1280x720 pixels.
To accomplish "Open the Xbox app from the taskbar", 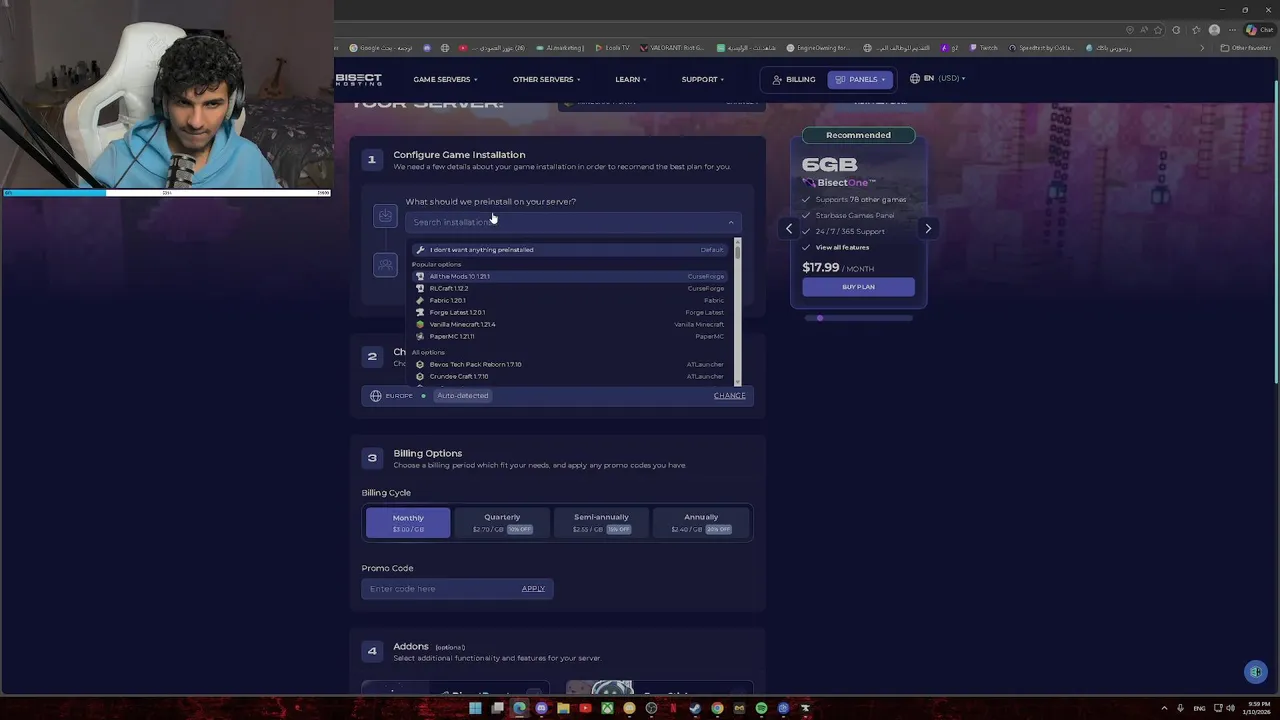I will [607, 708].
